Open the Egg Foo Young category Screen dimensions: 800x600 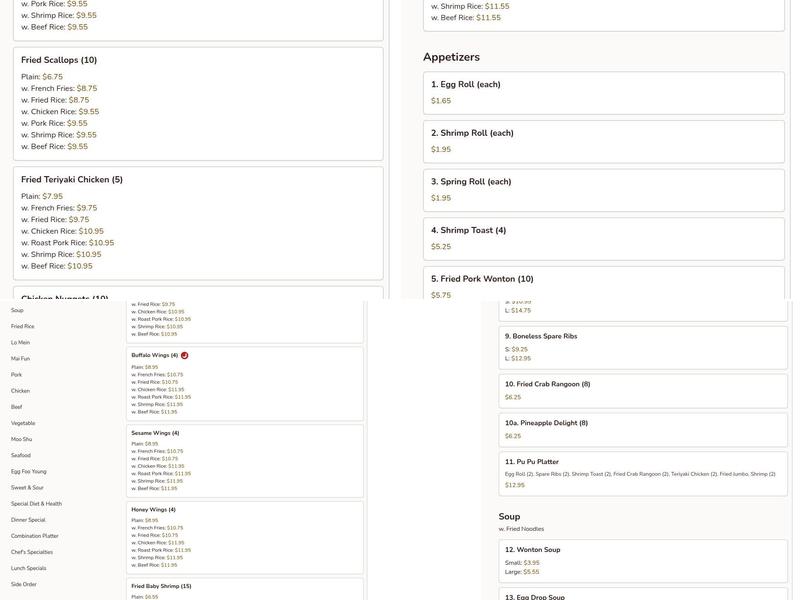(29, 471)
